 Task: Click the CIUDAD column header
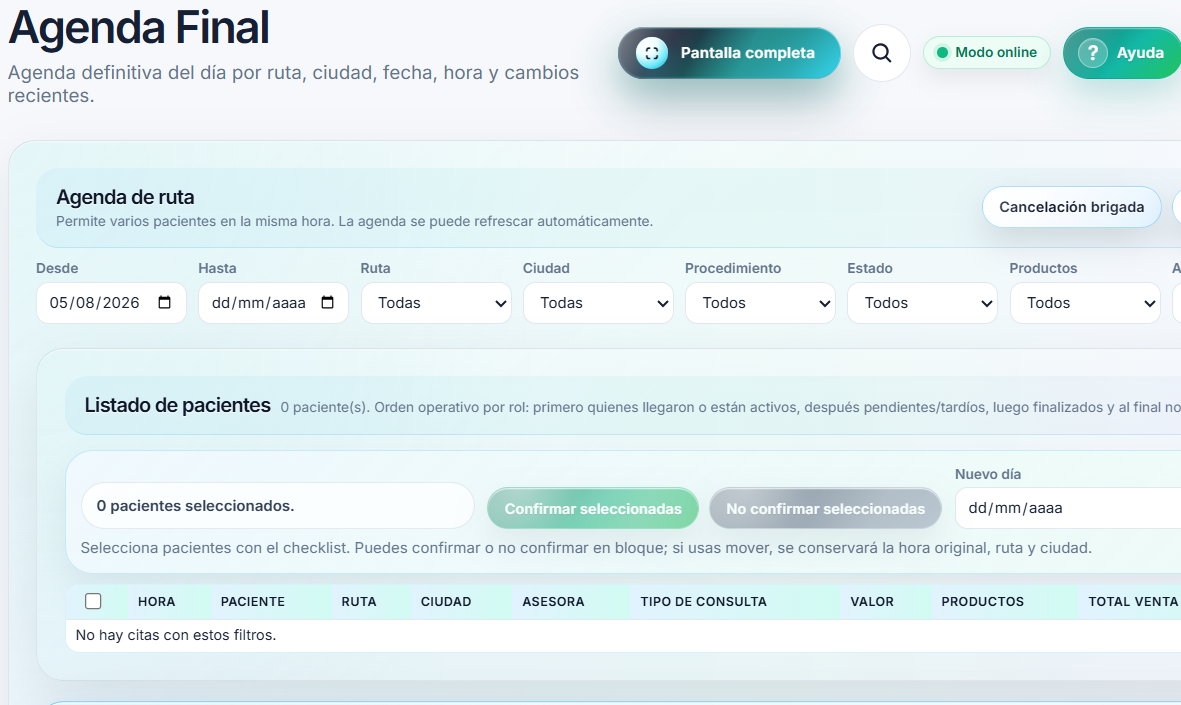pyautogui.click(x=446, y=602)
